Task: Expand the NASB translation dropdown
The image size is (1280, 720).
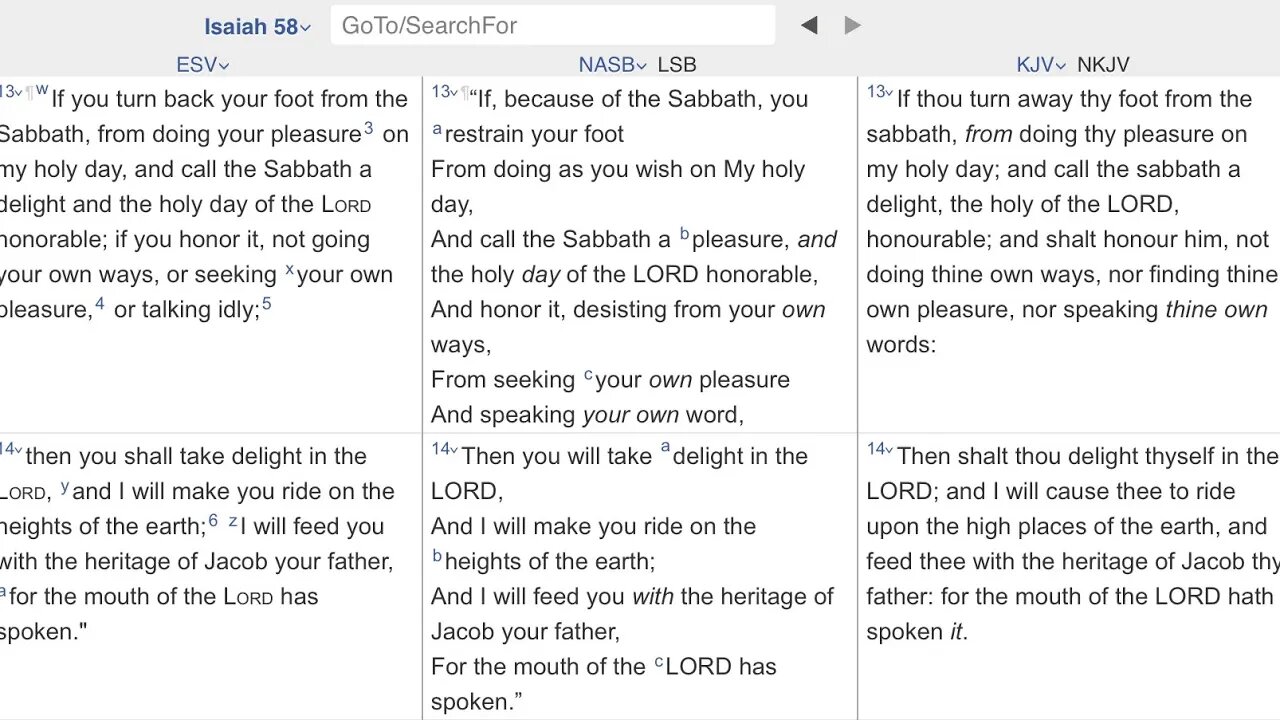Action: 612,65
